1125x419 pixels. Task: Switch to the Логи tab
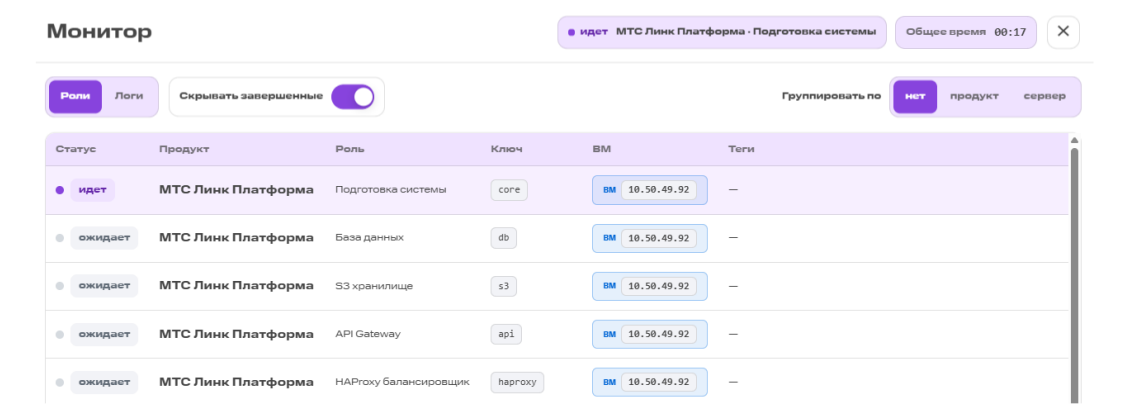click(129, 96)
